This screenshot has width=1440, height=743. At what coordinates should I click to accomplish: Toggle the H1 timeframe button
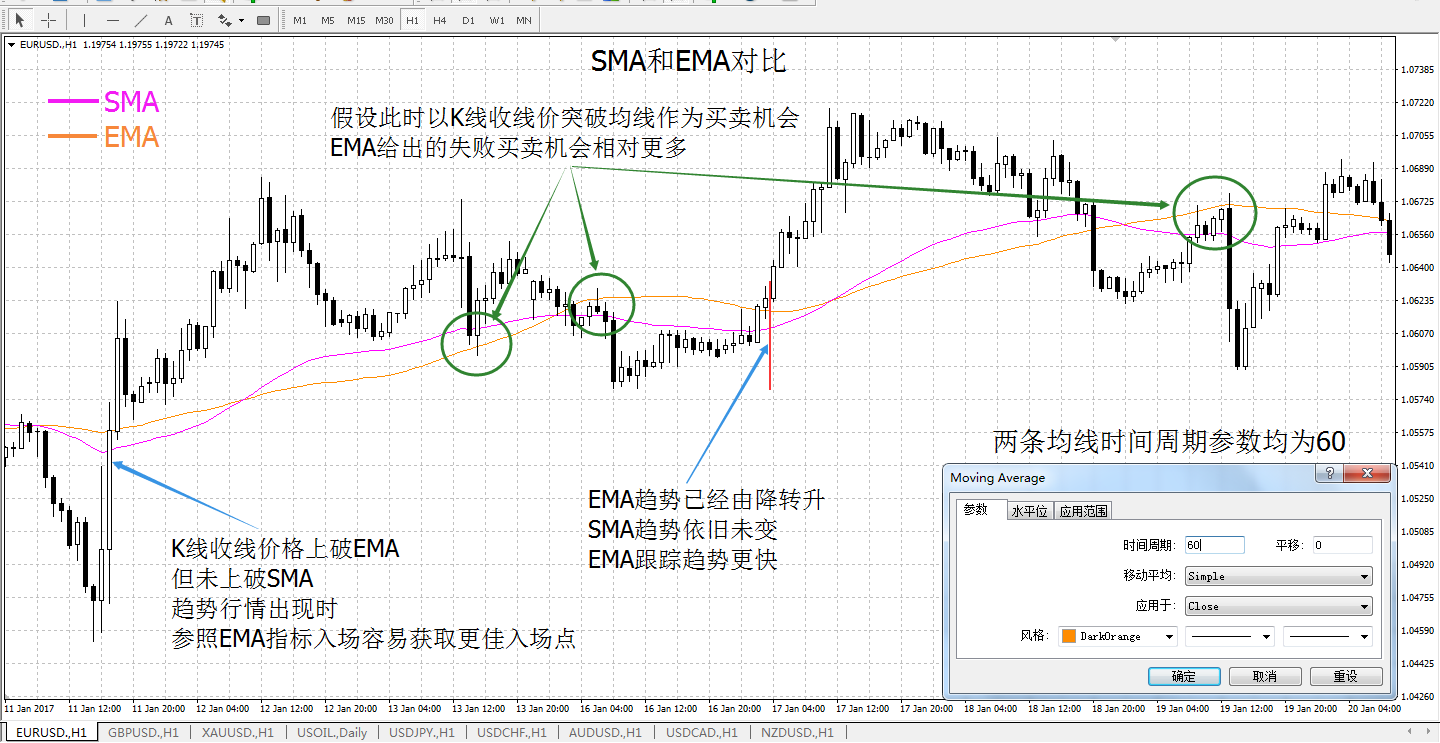(x=412, y=20)
